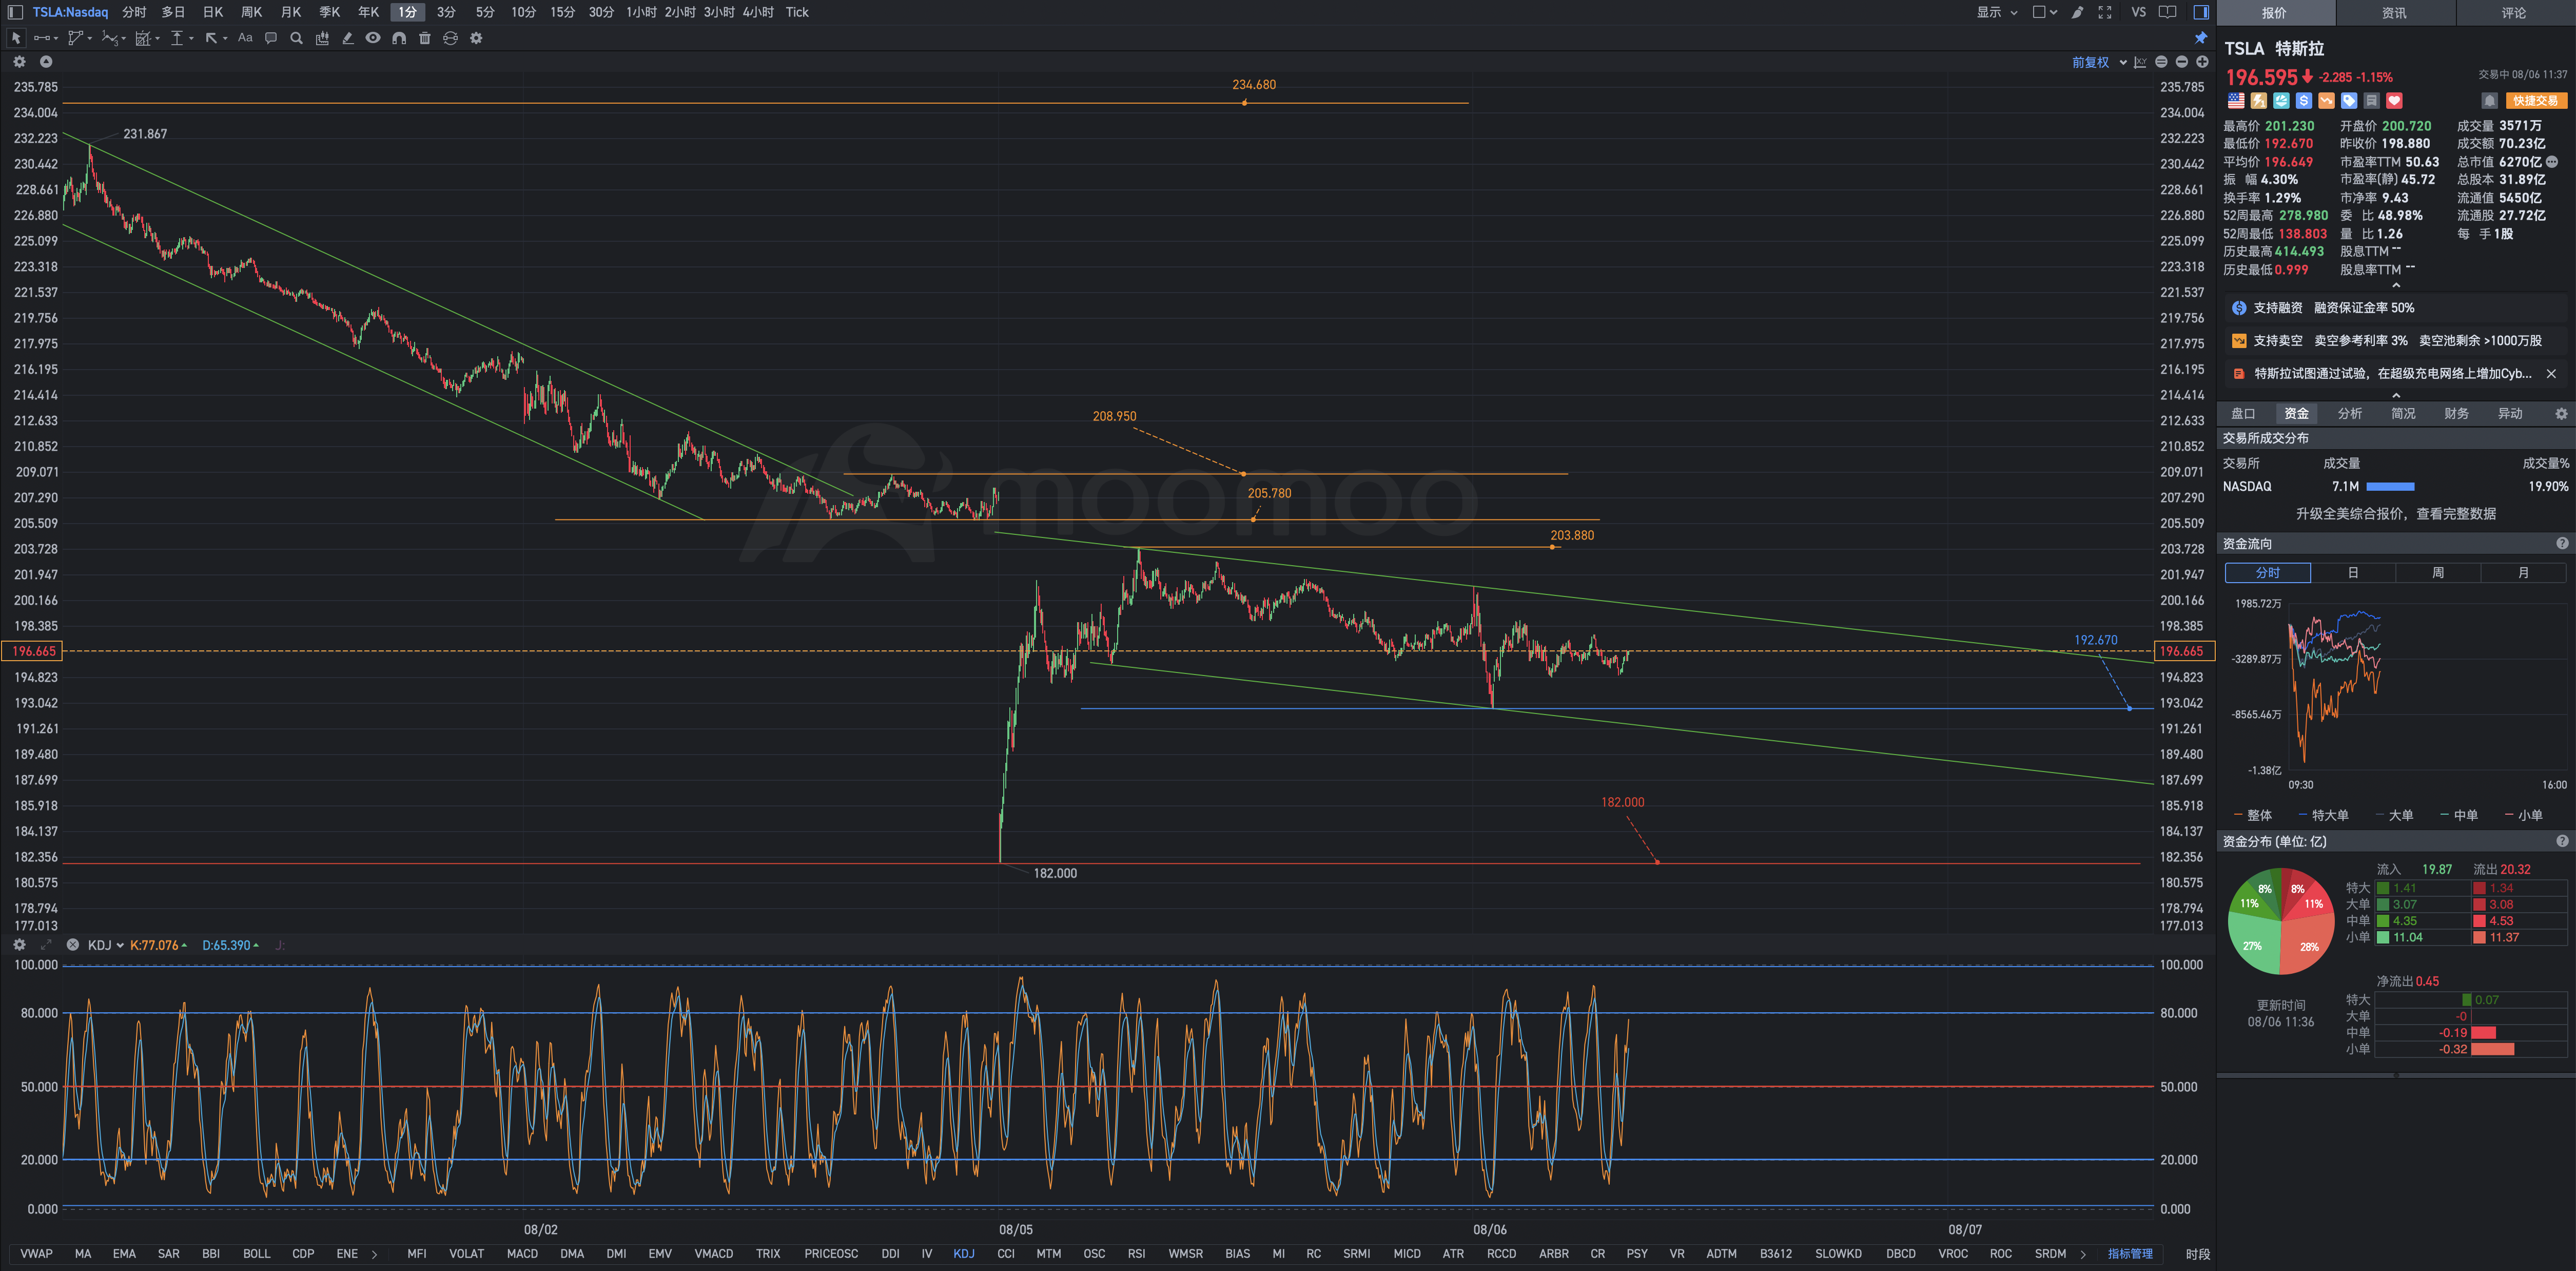
Task: Enable the magnet snap tool
Action: [x=399, y=38]
